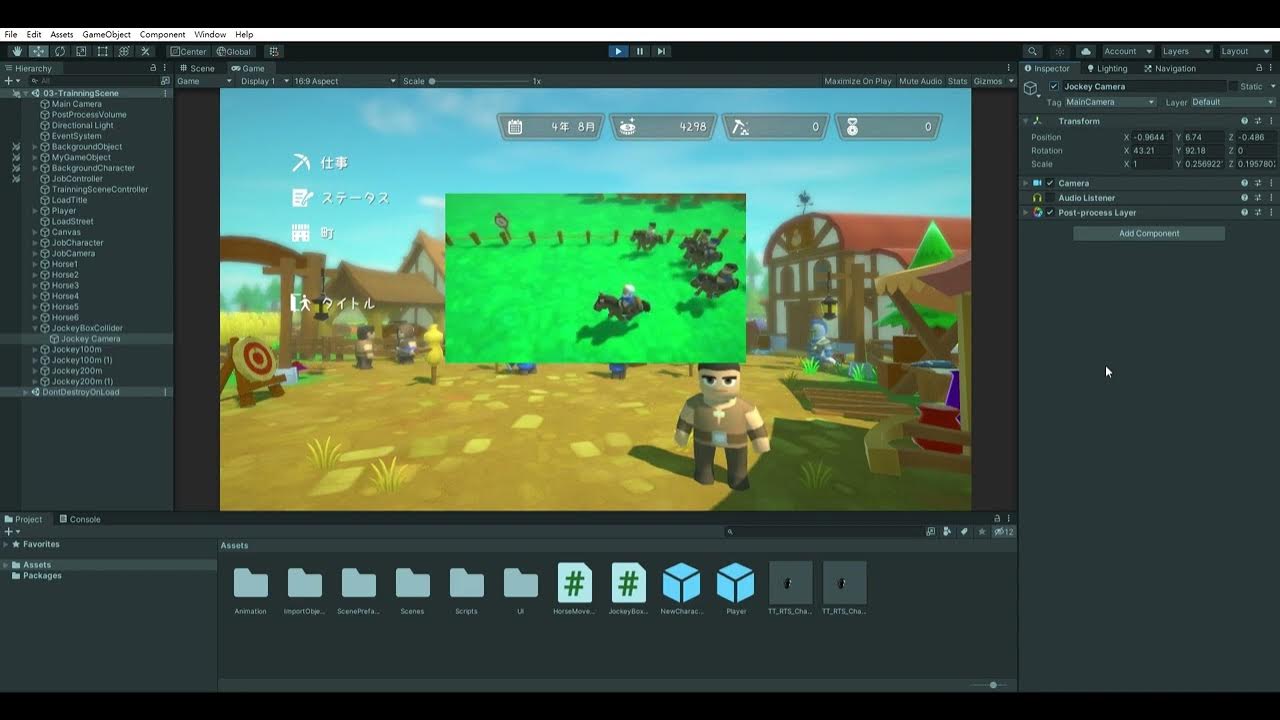The height and width of the screenshot is (720, 1280).
Task: Click the ステータス menu option in game
Action: pyautogui.click(x=340, y=198)
